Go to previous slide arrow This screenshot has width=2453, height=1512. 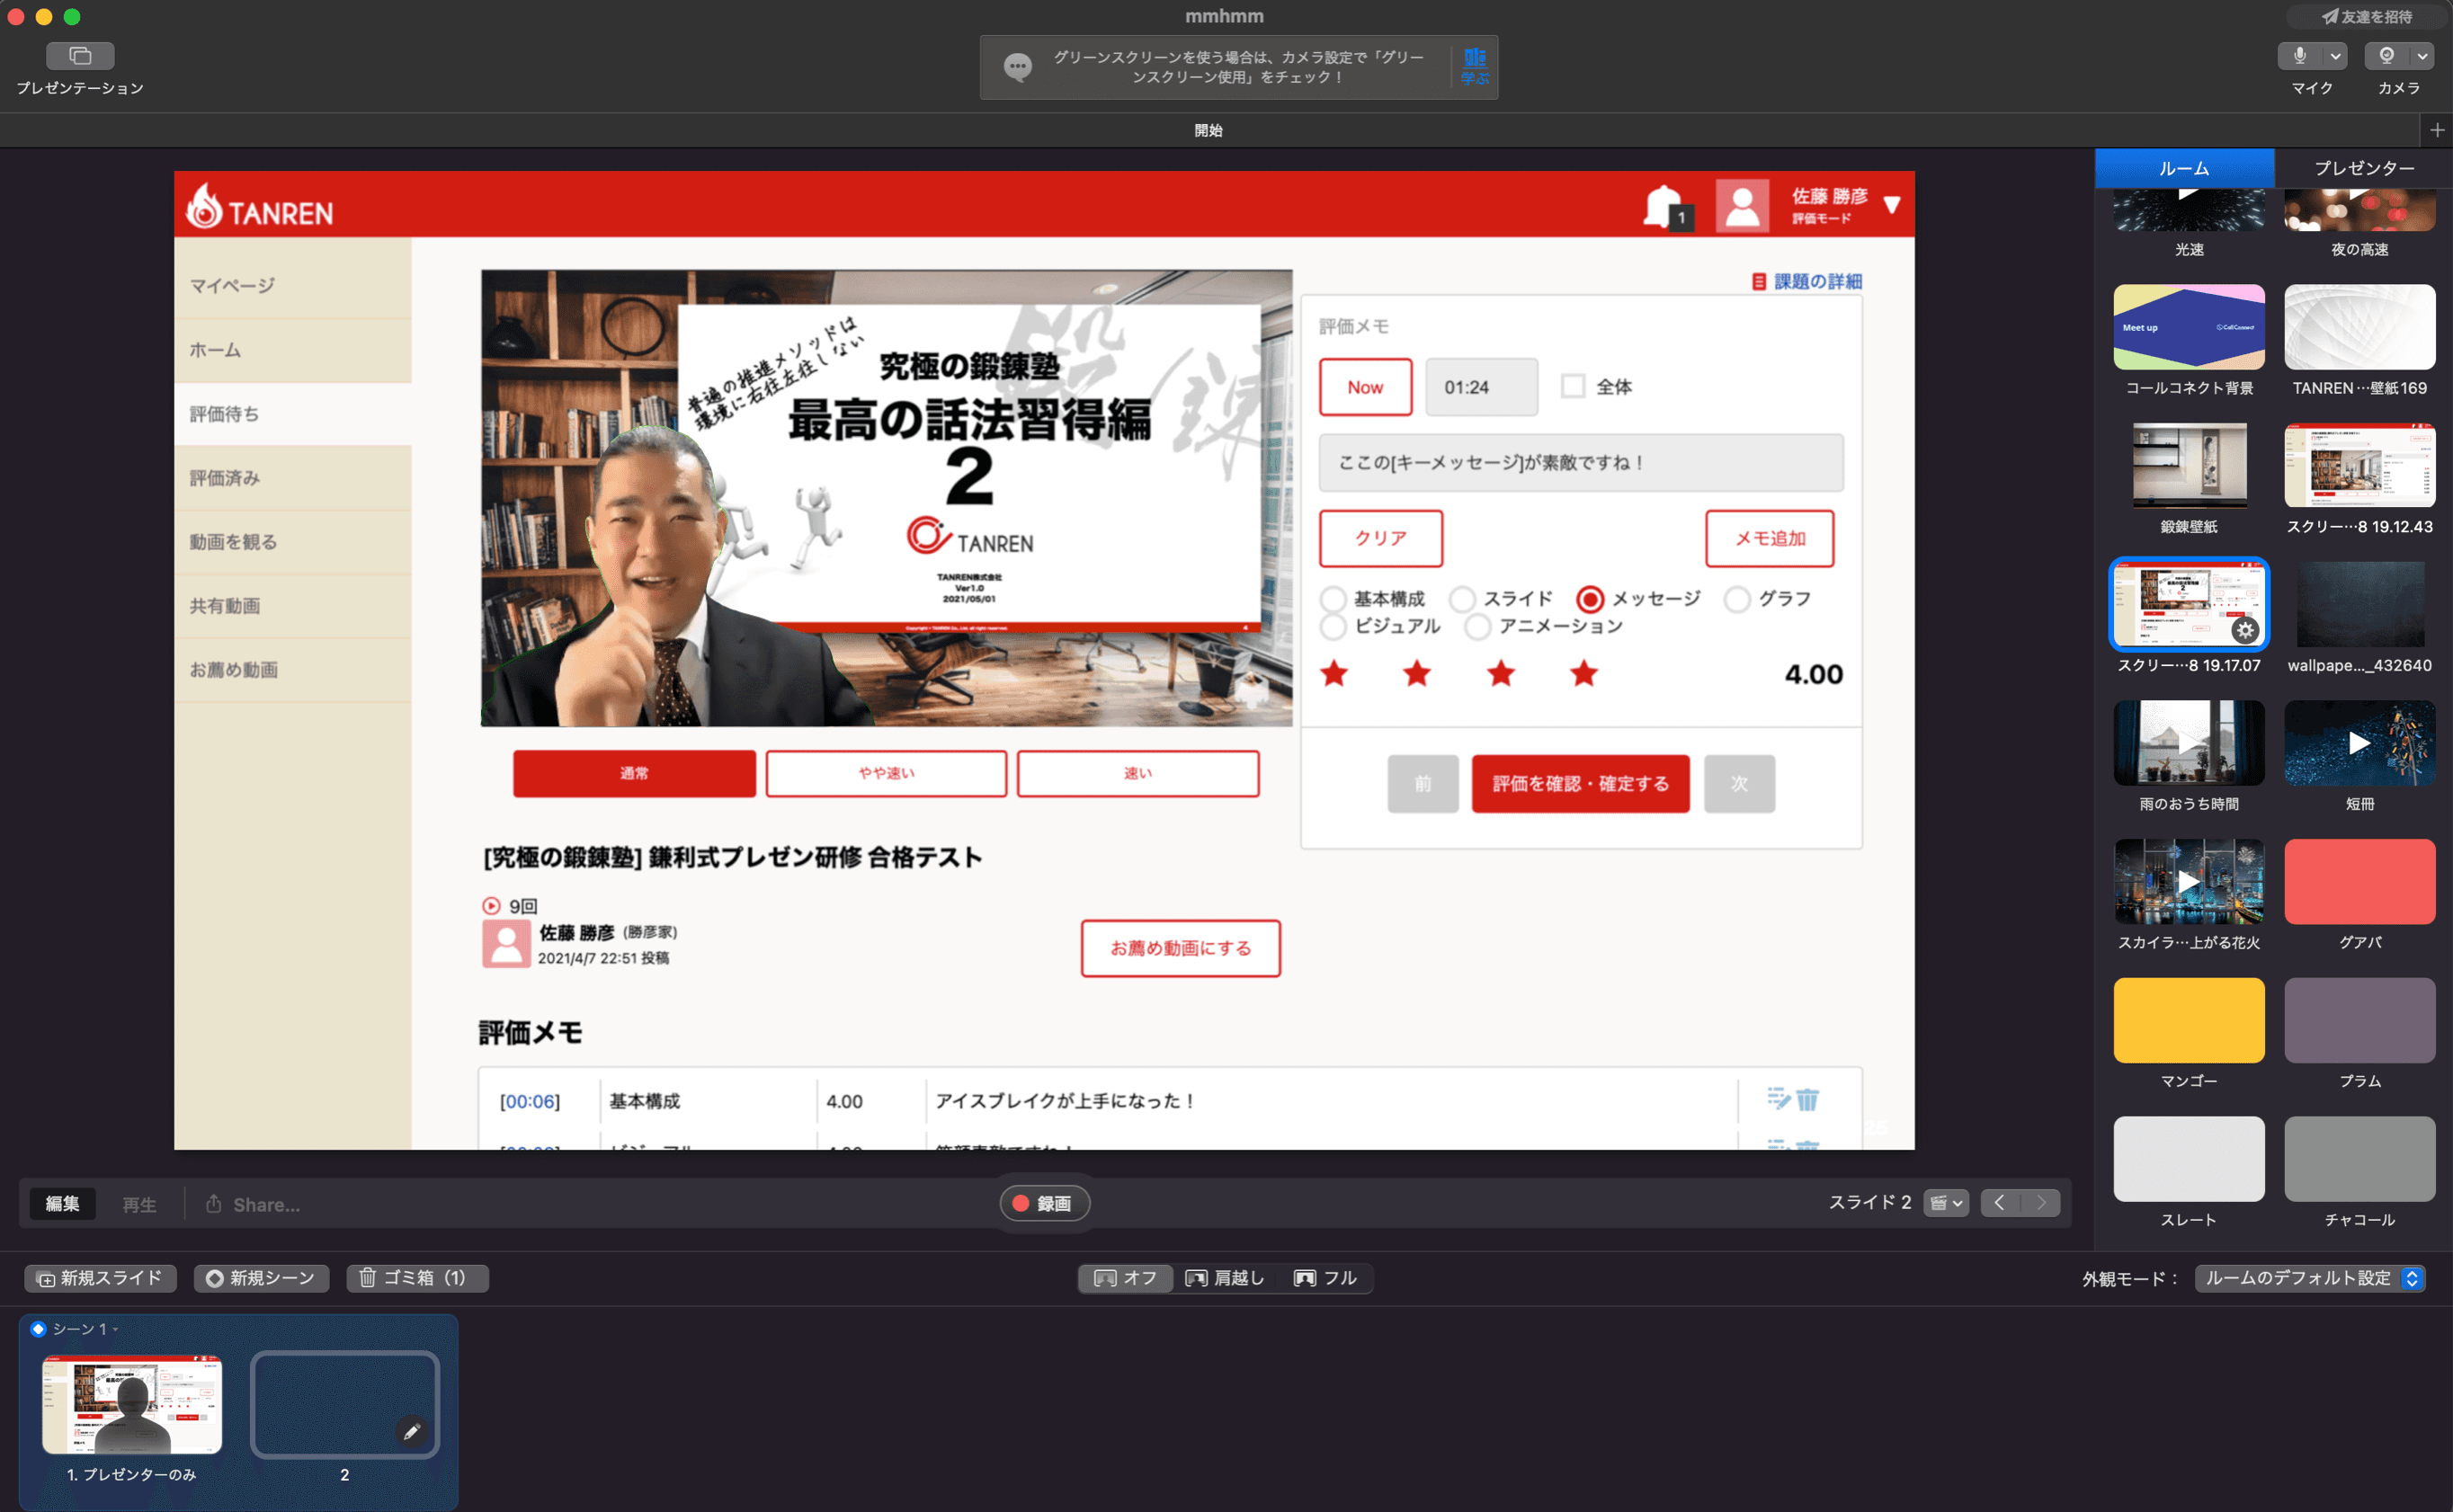pos(1999,1203)
